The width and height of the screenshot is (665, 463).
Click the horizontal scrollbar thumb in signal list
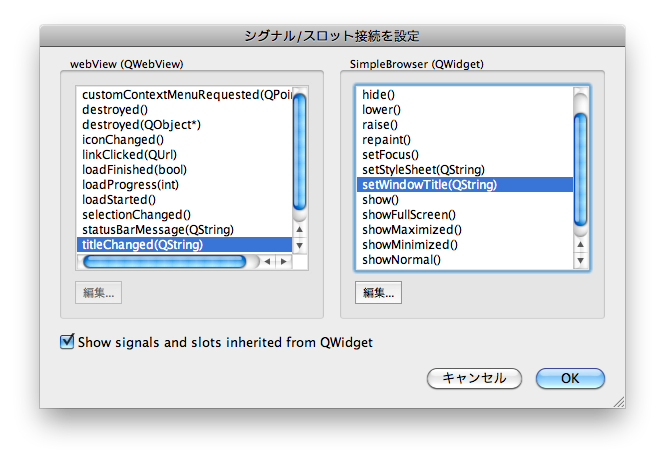(x=165, y=262)
